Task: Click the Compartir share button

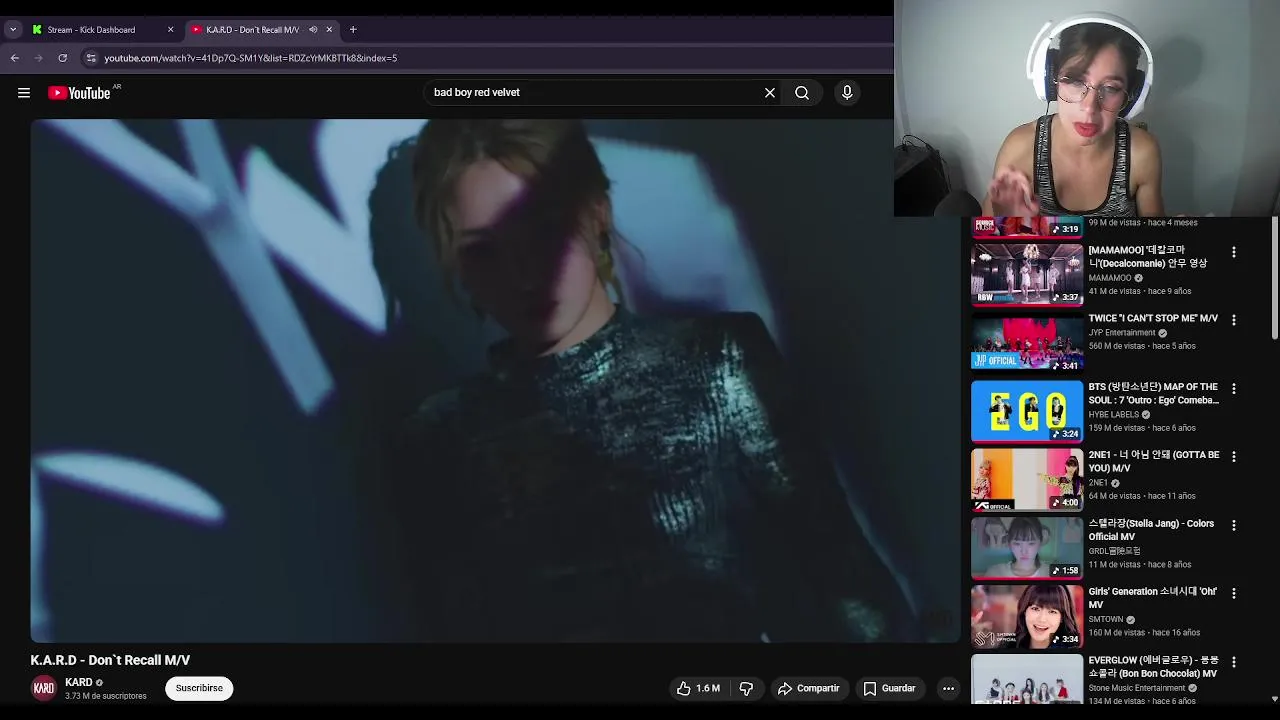Action: click(x=808, y=688)
